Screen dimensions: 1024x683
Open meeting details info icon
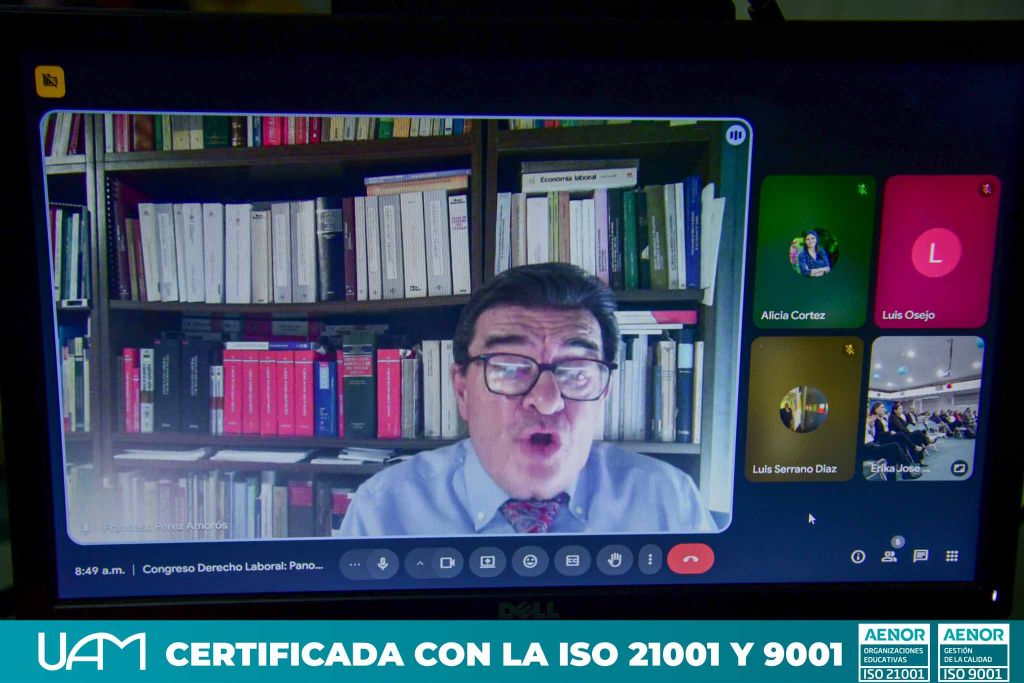click(858, 556)
